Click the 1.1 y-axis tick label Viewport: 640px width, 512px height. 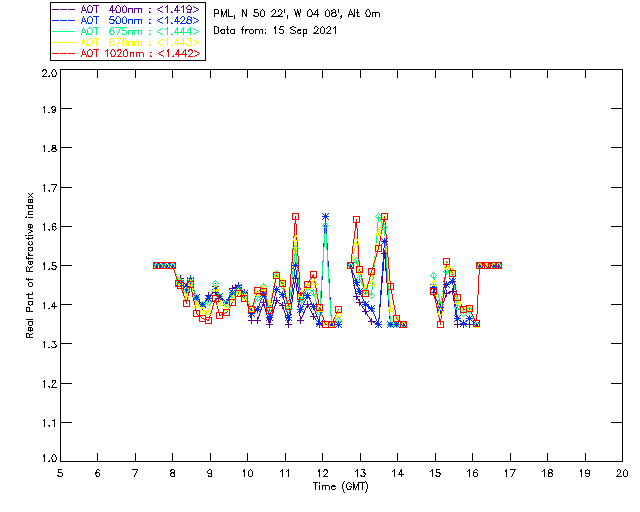(49, 423)
